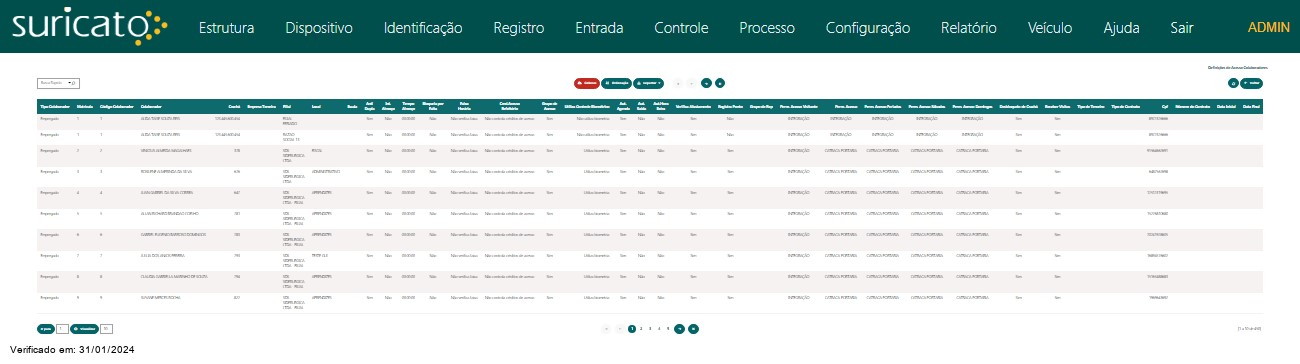Click the top next-page arrow icon
This screenshot has height=364, width=1300.
coord(706,82)
